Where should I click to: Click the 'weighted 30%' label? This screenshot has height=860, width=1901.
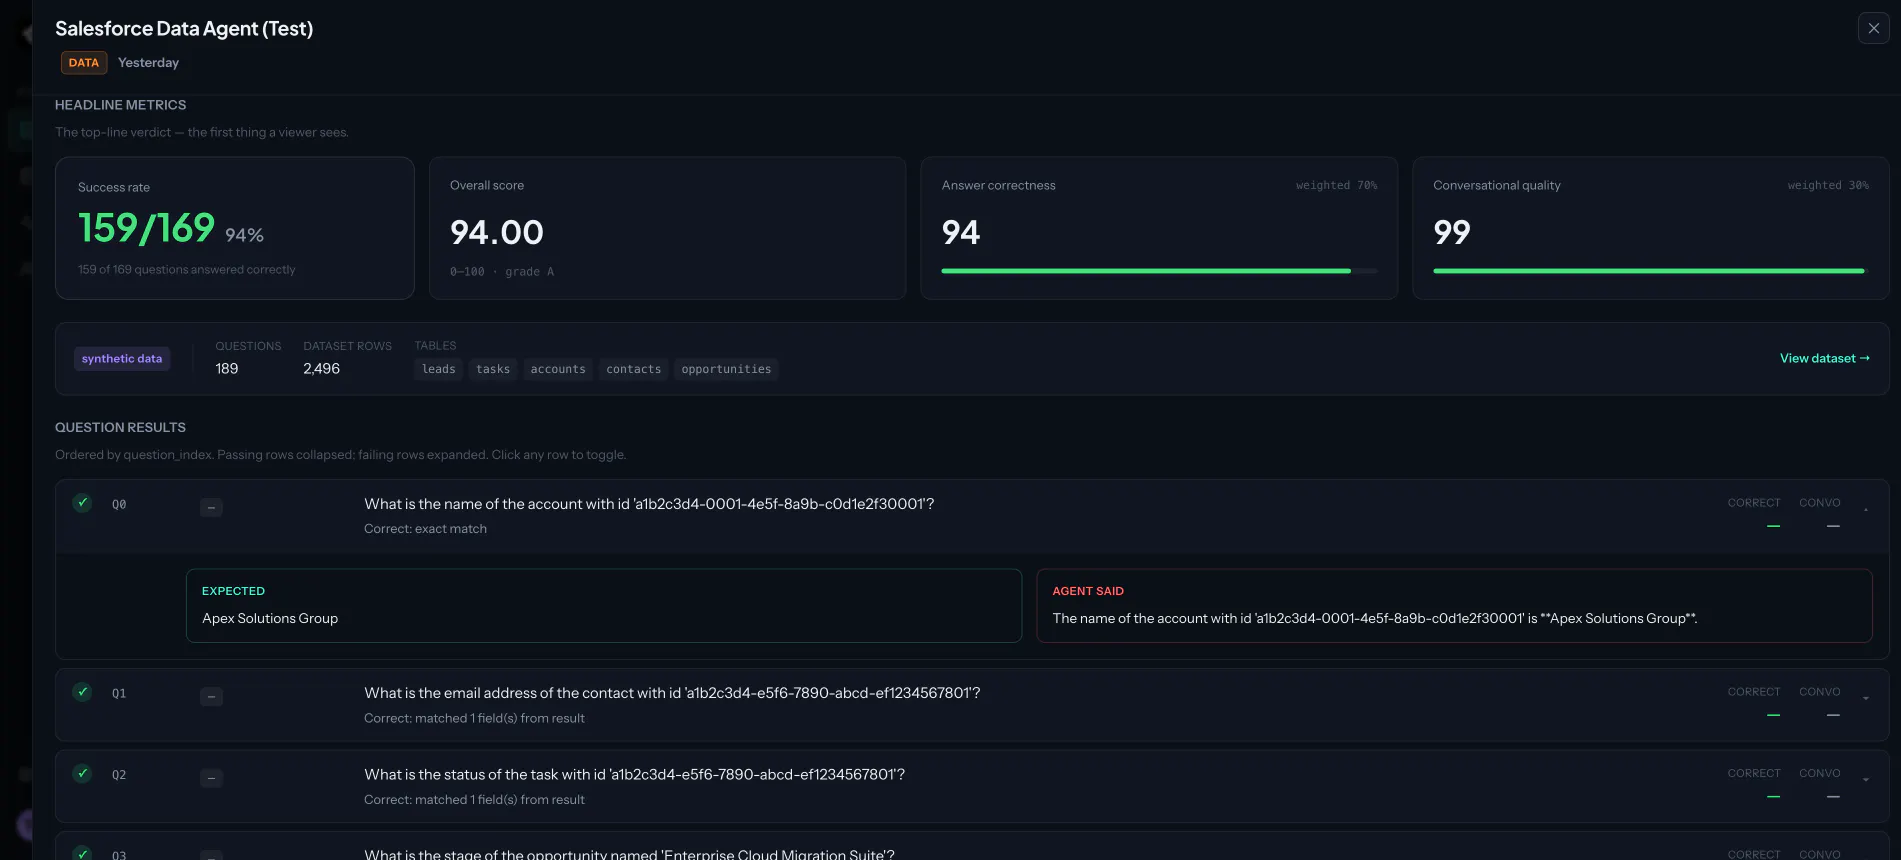coord(1828,186)
